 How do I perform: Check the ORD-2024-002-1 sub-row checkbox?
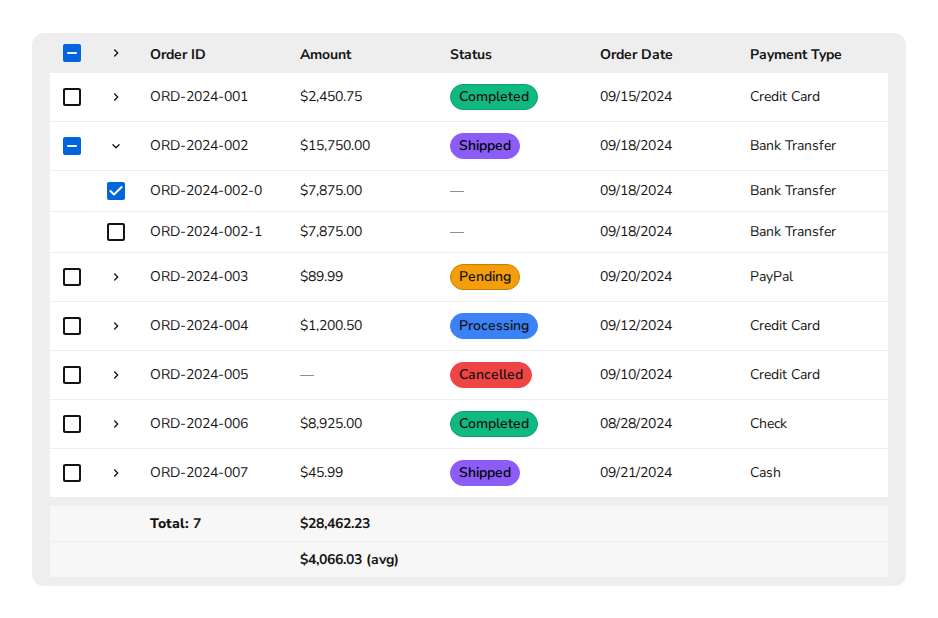116,231
